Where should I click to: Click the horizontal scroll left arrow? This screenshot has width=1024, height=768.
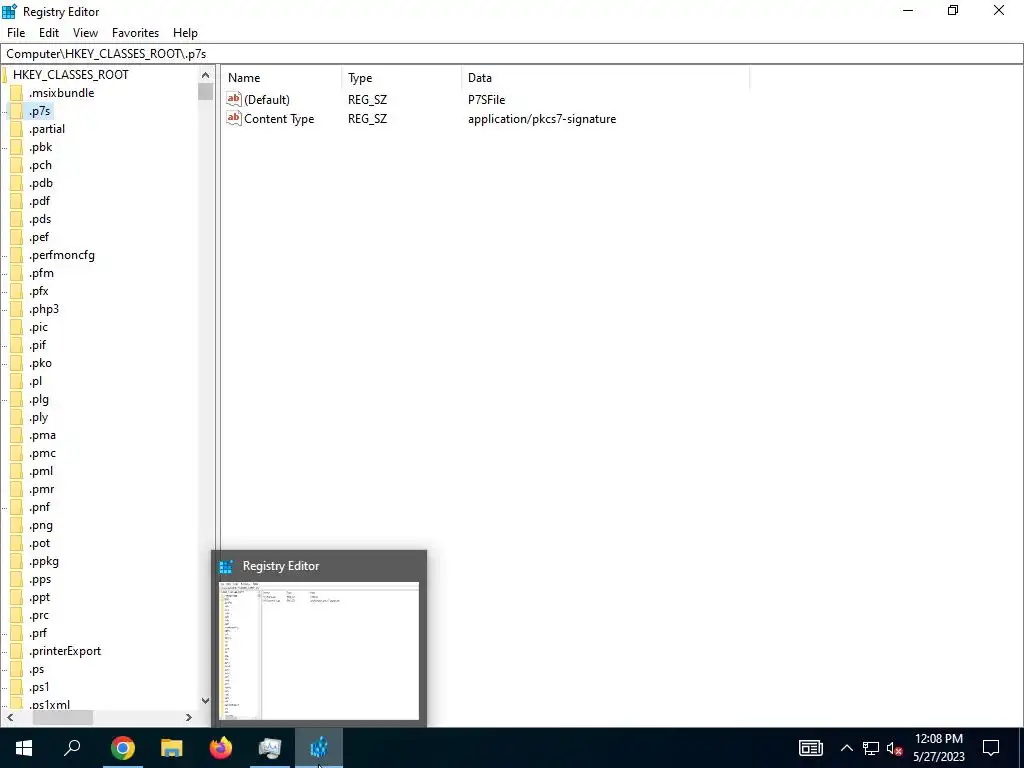[9, 717]
